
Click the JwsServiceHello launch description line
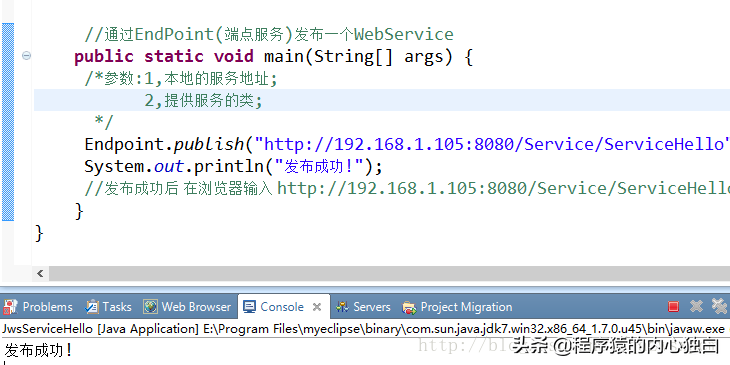tap(364, 329)
